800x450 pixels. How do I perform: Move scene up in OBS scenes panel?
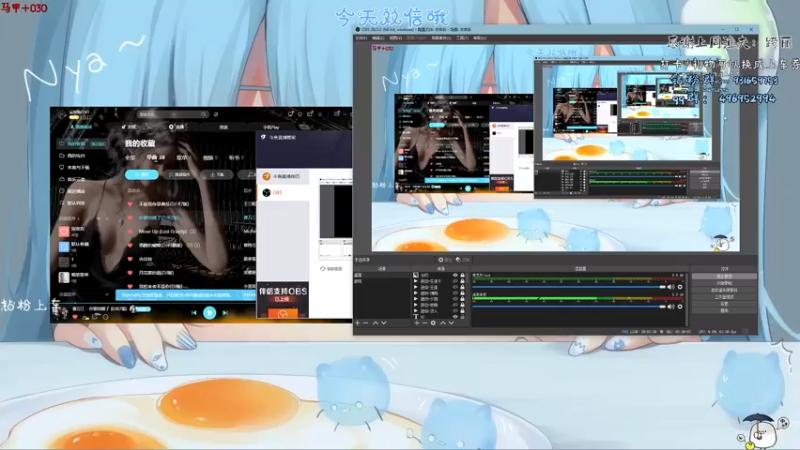(376, 323)
